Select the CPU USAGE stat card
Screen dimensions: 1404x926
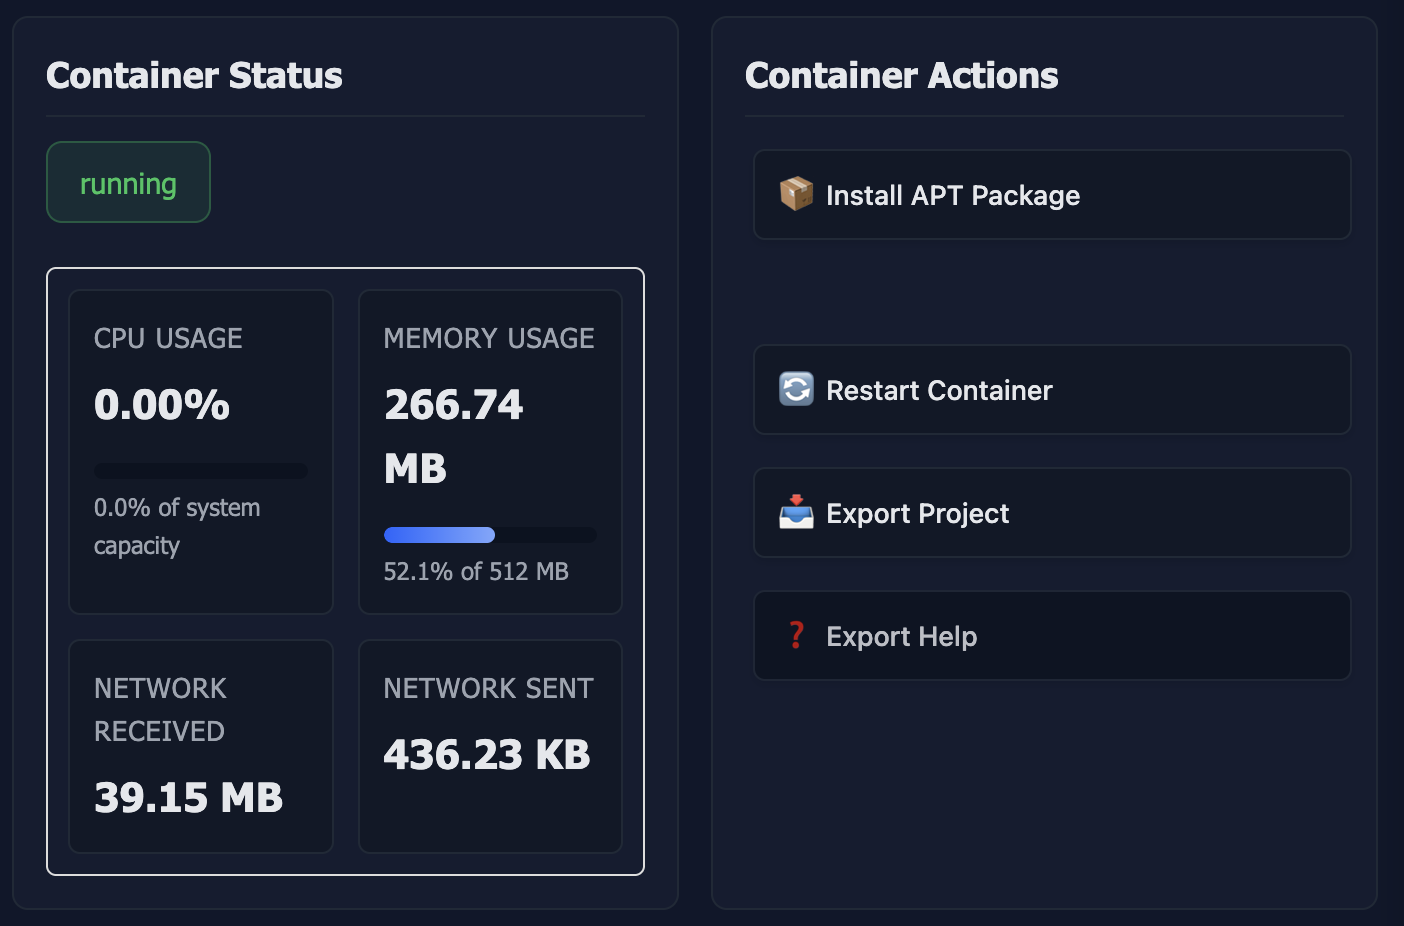click(x=200, y=450)
